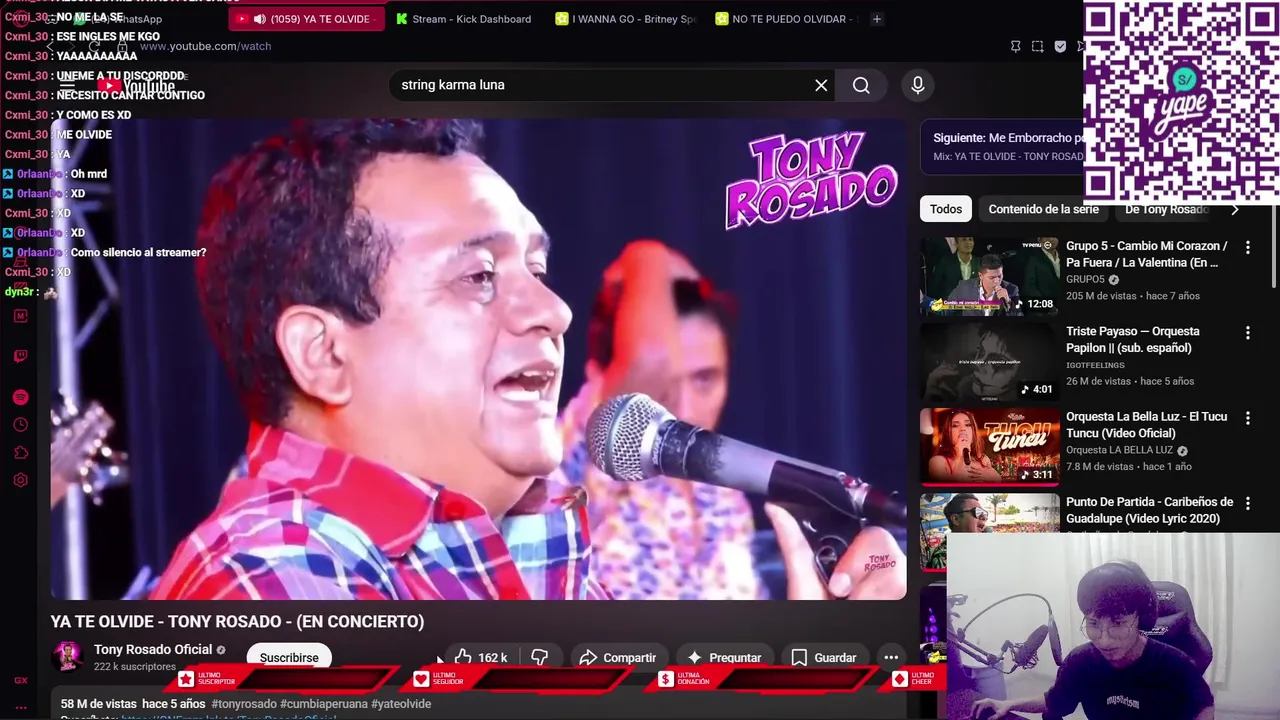Click the Preguntar button
This screenshot has height=720, width=1280.
[x=724, y=657]
